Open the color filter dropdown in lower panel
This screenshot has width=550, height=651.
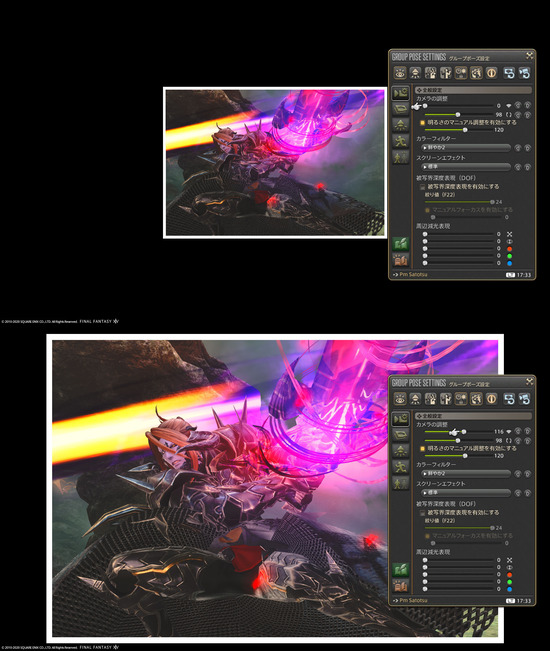click(466, 474)
